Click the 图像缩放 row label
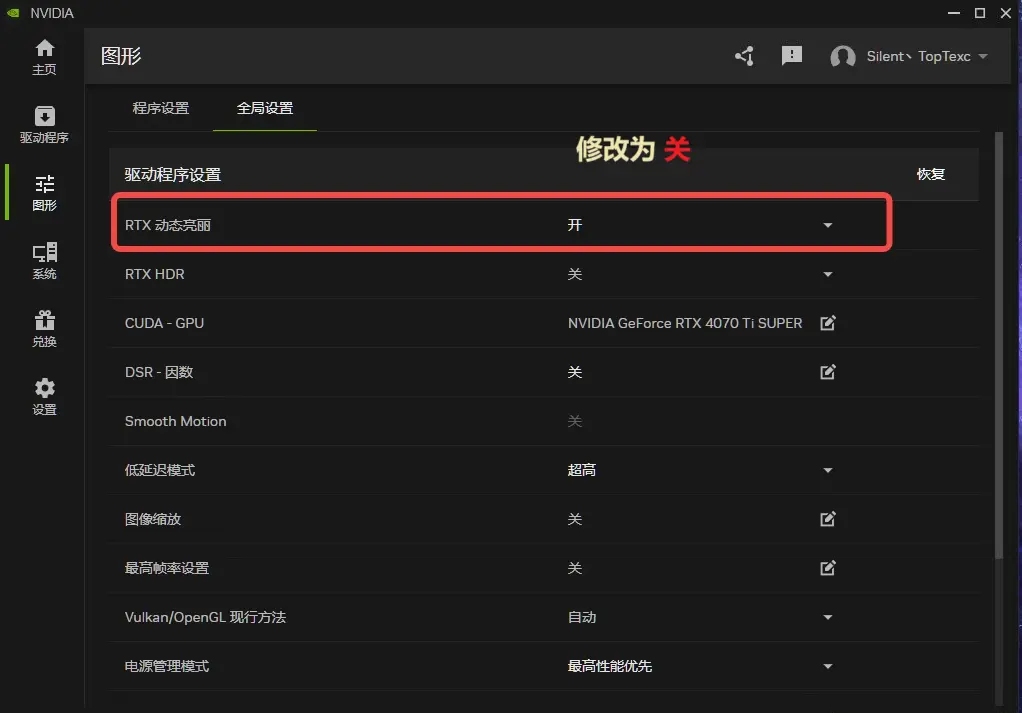This screenshot has width=1022, height=713. coord(153,519)
